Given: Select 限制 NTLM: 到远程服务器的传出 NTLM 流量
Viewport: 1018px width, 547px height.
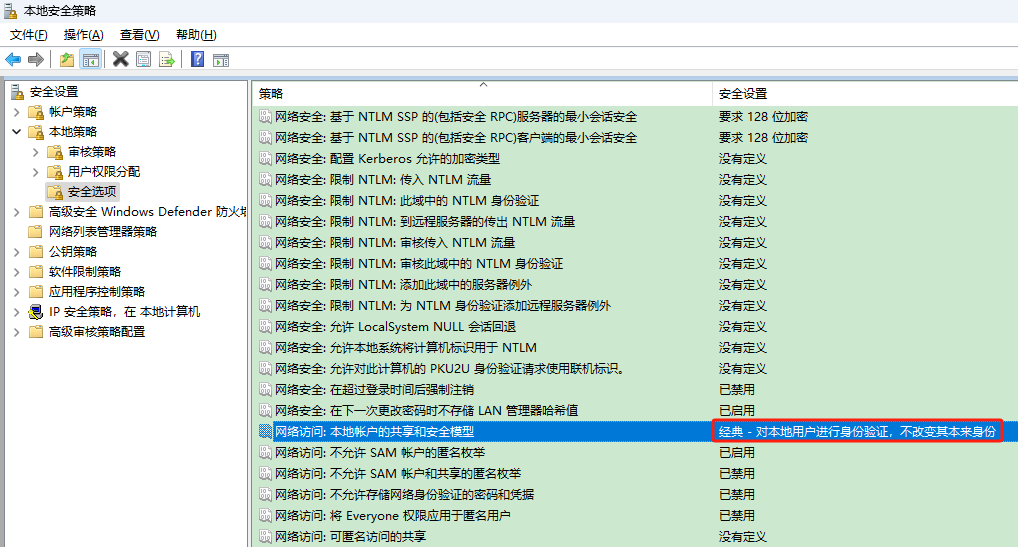Looking at the screenshot, I should (425, 222).
